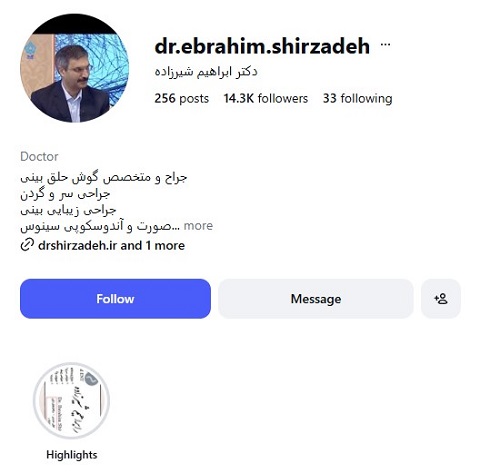View the 14.3K followers list

point(266,98)
